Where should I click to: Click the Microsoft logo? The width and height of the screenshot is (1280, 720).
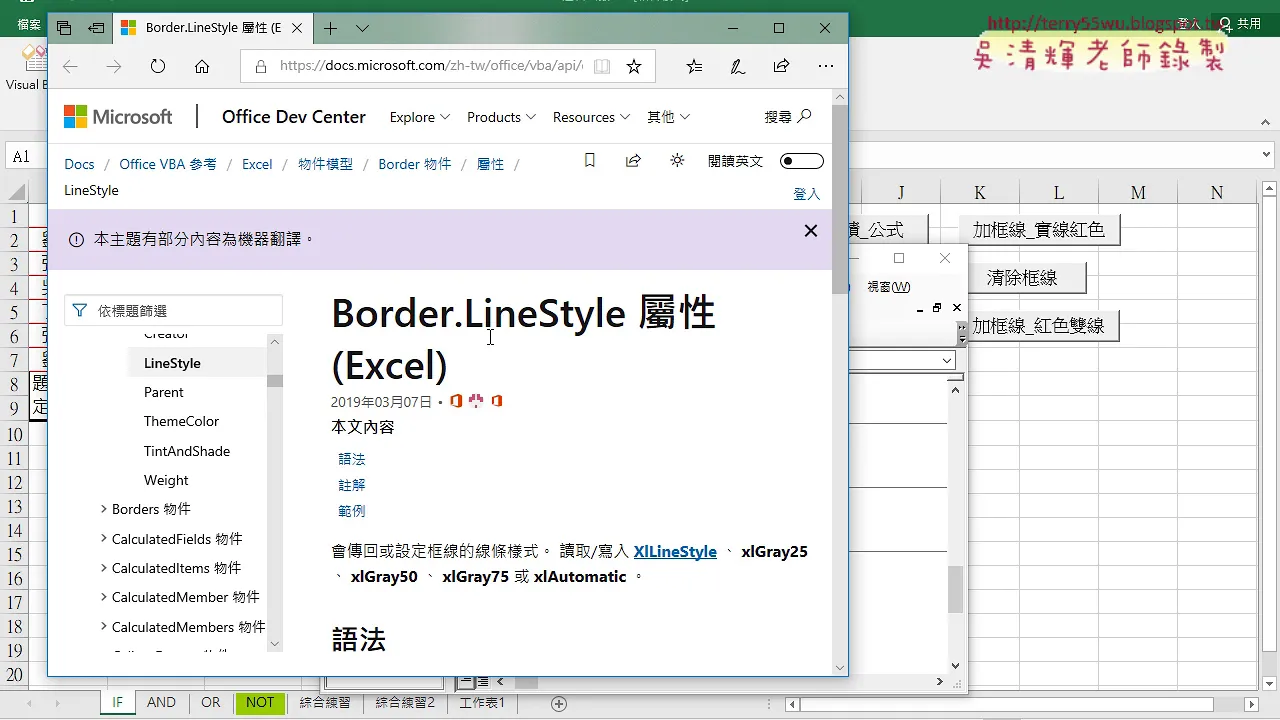coord(118,117)
